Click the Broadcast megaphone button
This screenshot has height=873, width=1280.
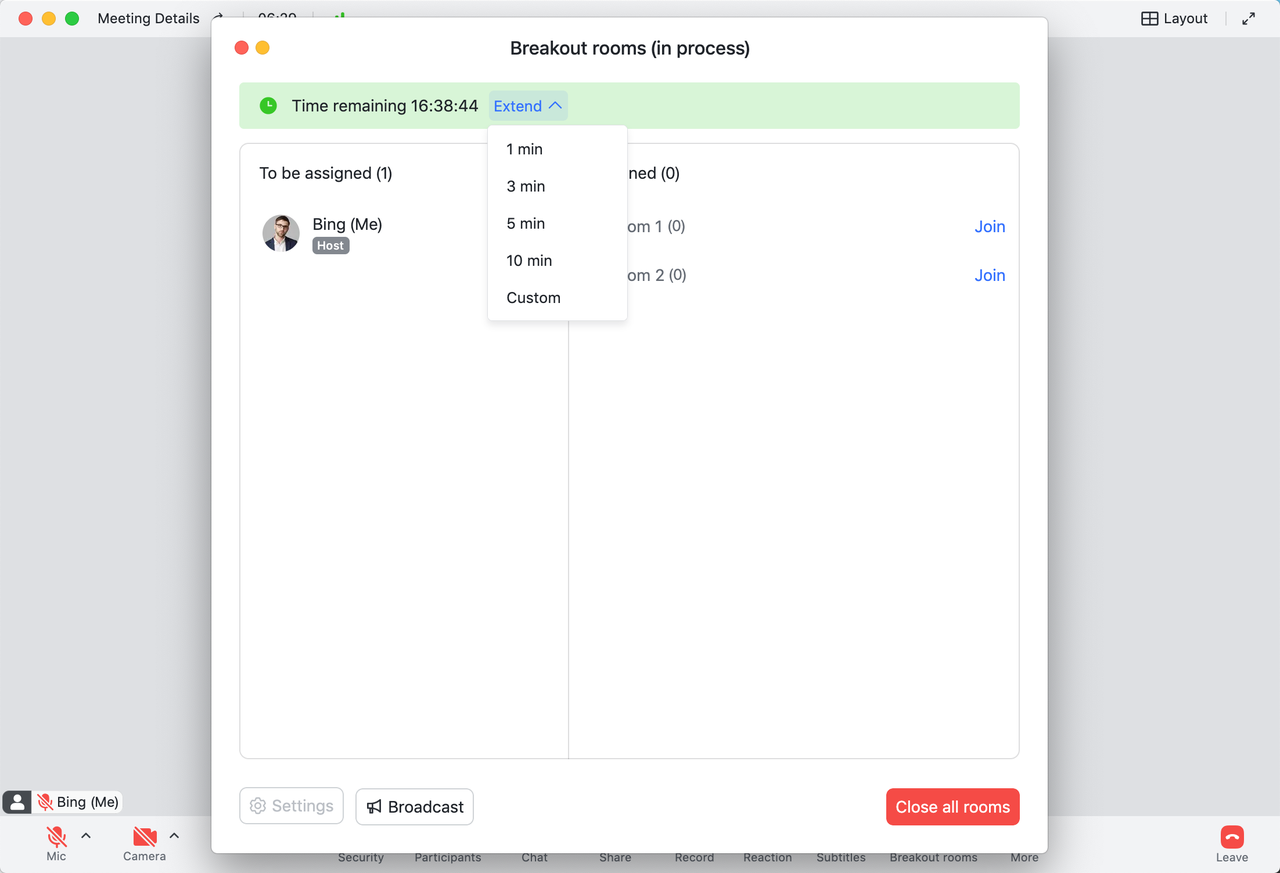(x=414, y=807)
